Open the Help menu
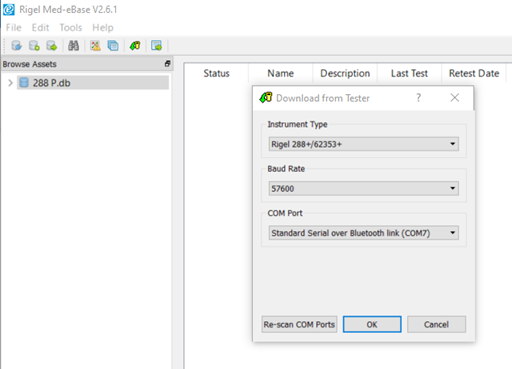This screenshot has height=369, width=512. [x=103, y=27]
